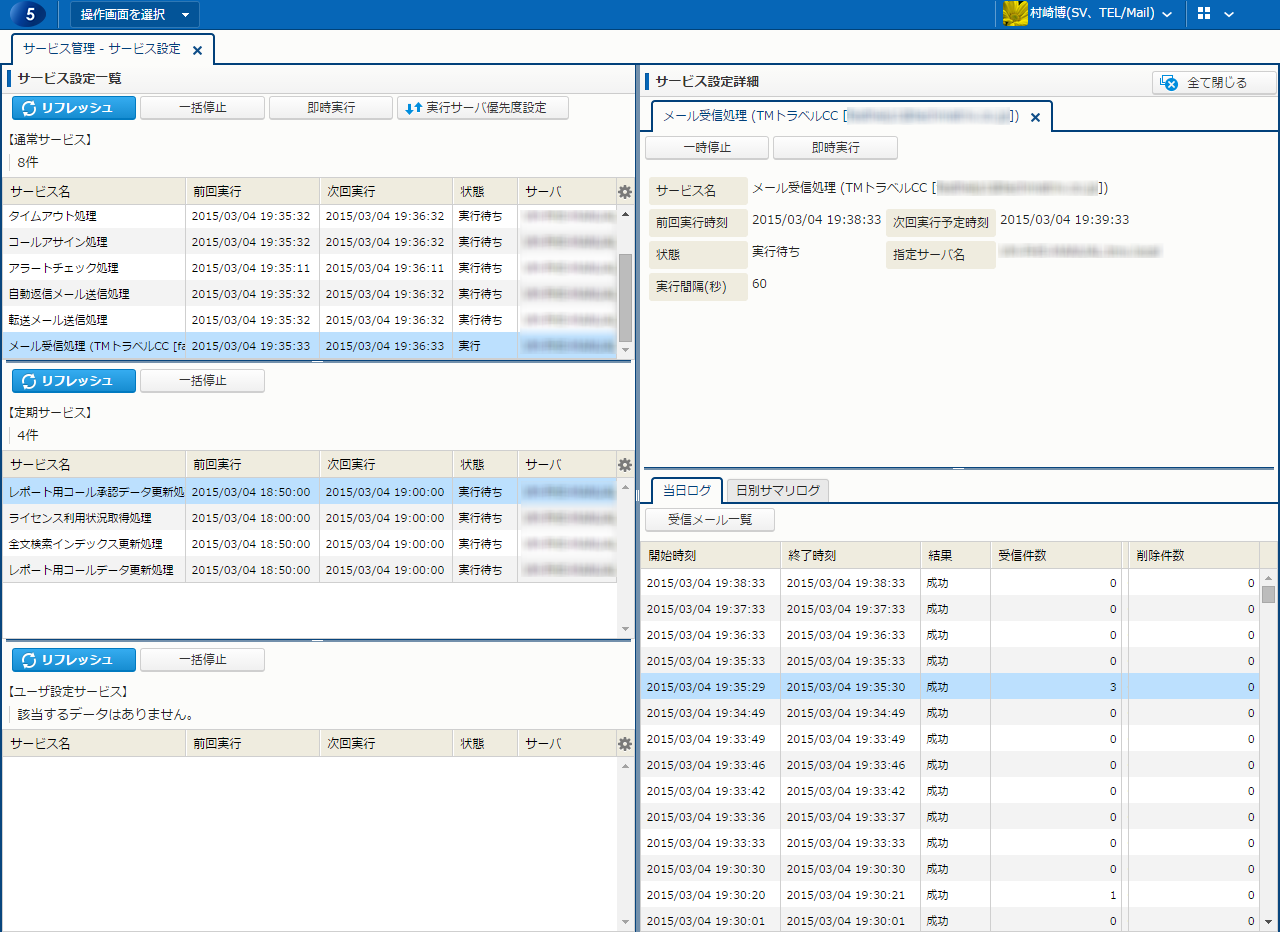Select the 自動返信メール送信処理 row
1280x932 pixels.
[310, 294]
